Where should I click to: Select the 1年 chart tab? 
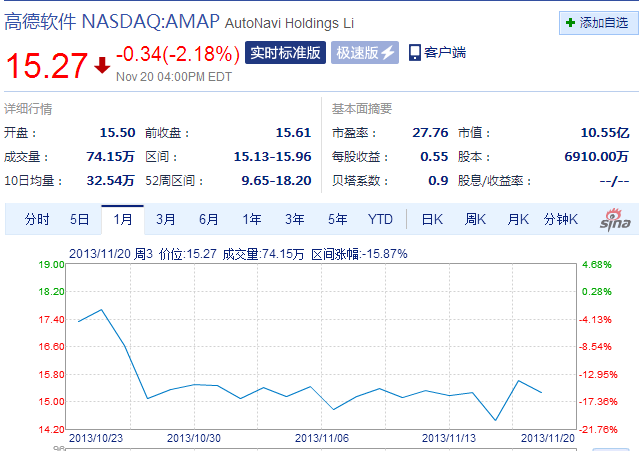[252, 219]
